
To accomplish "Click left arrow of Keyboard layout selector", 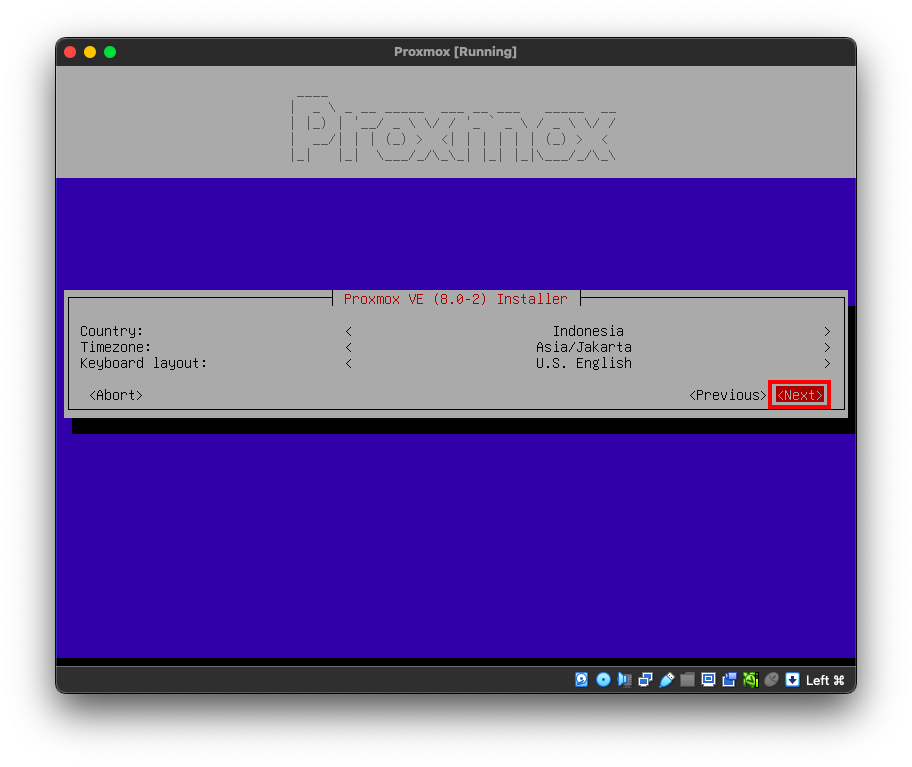I will (x=348, y=363).
